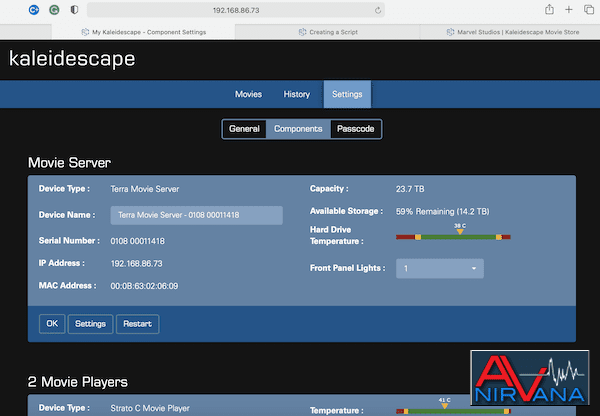Click the Terra Movie Server device type value
The width and height of the screenshot is (600, 416).
tap(145, 189)
